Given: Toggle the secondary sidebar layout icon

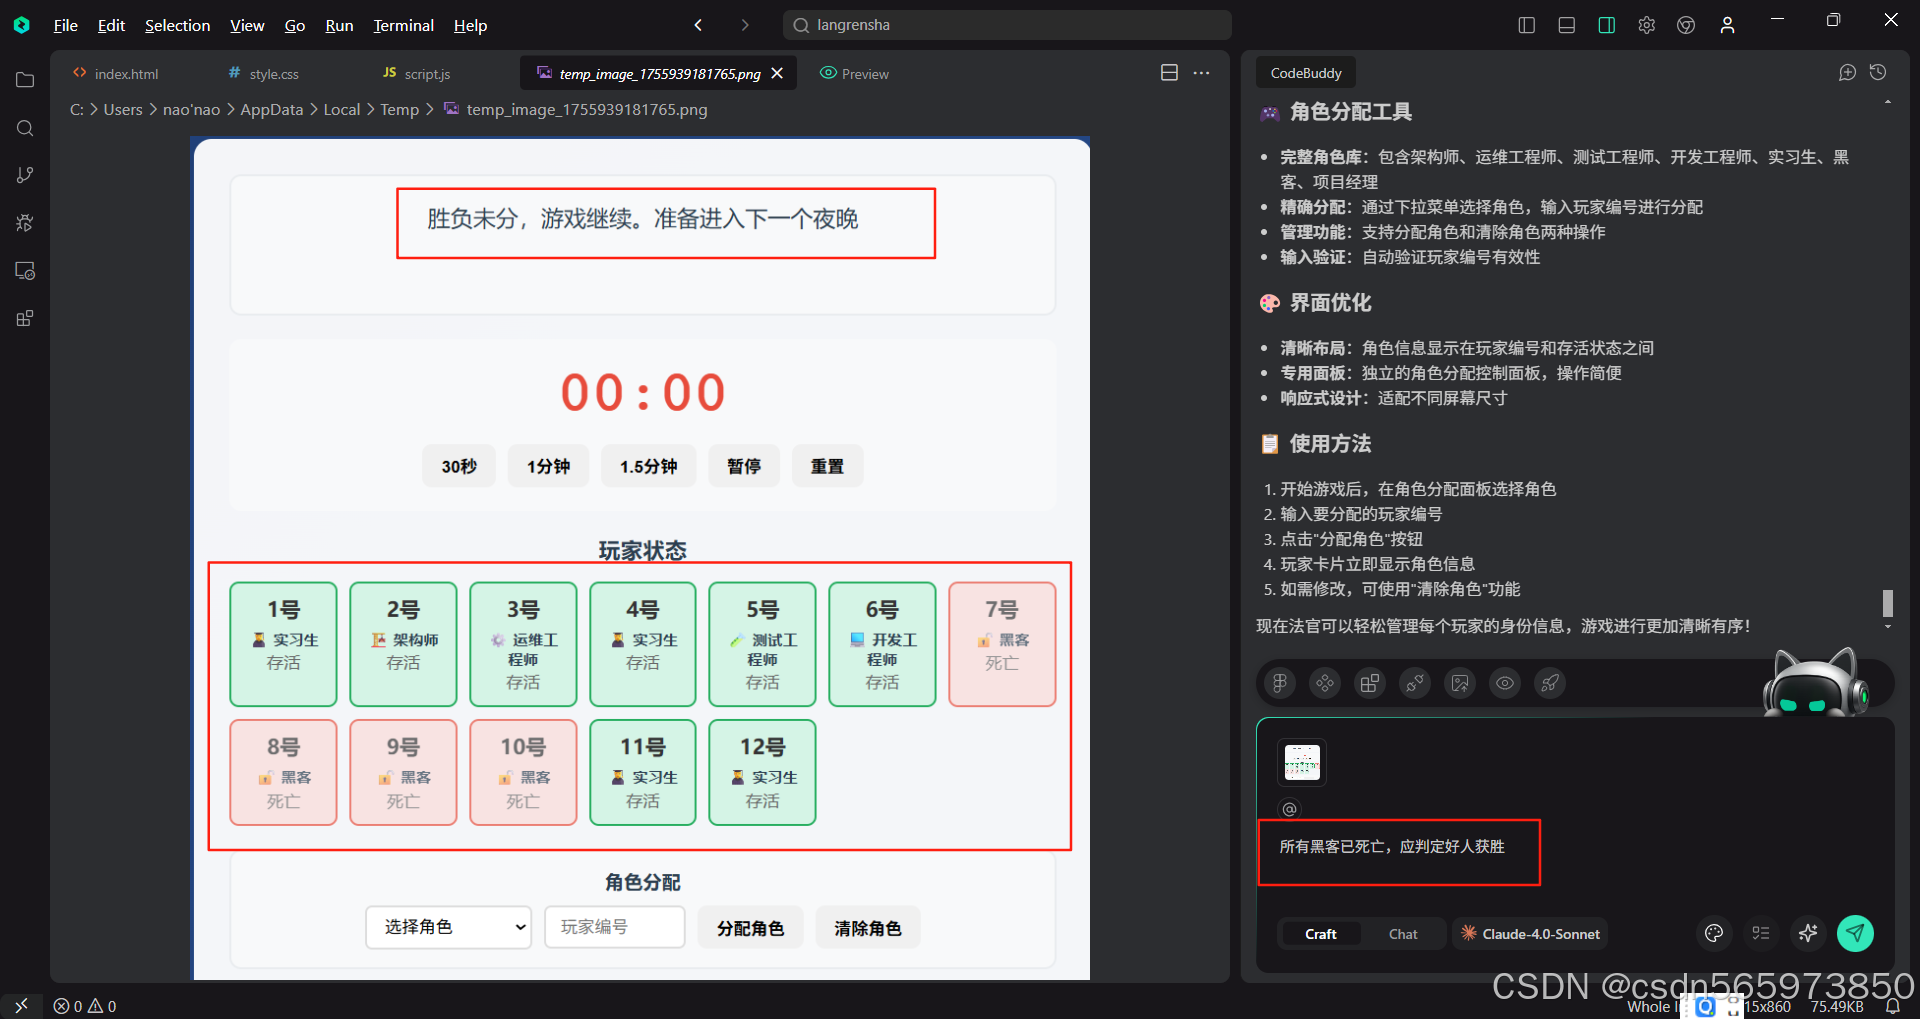Looking at the screenshot, I should pyautogui.click(x=1606, y=24).
